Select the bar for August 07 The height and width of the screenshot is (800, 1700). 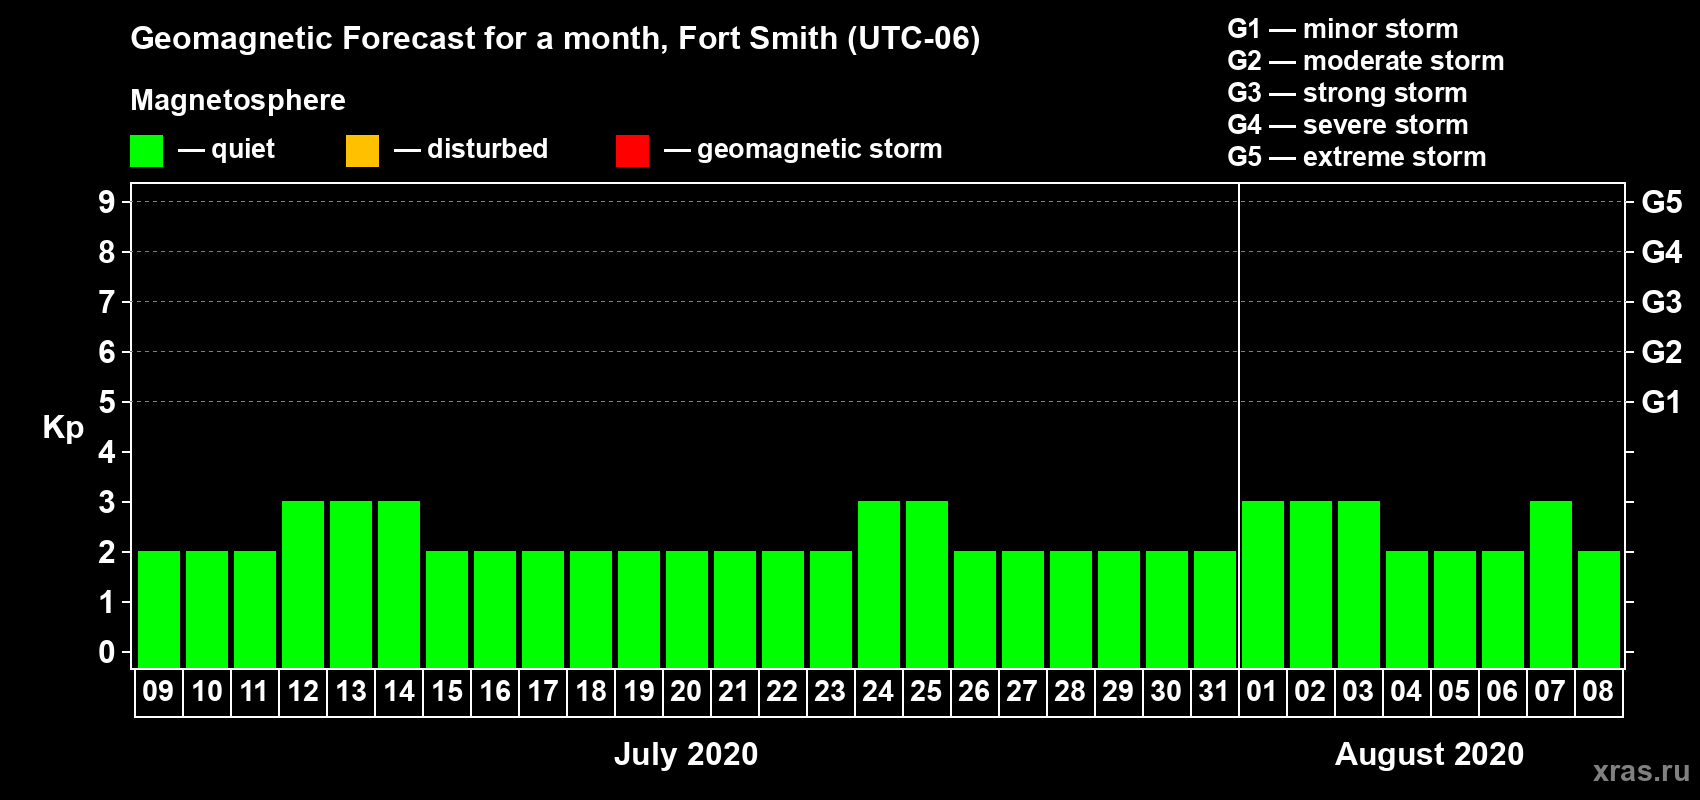pyautogui.click(x=1551, y=584)
